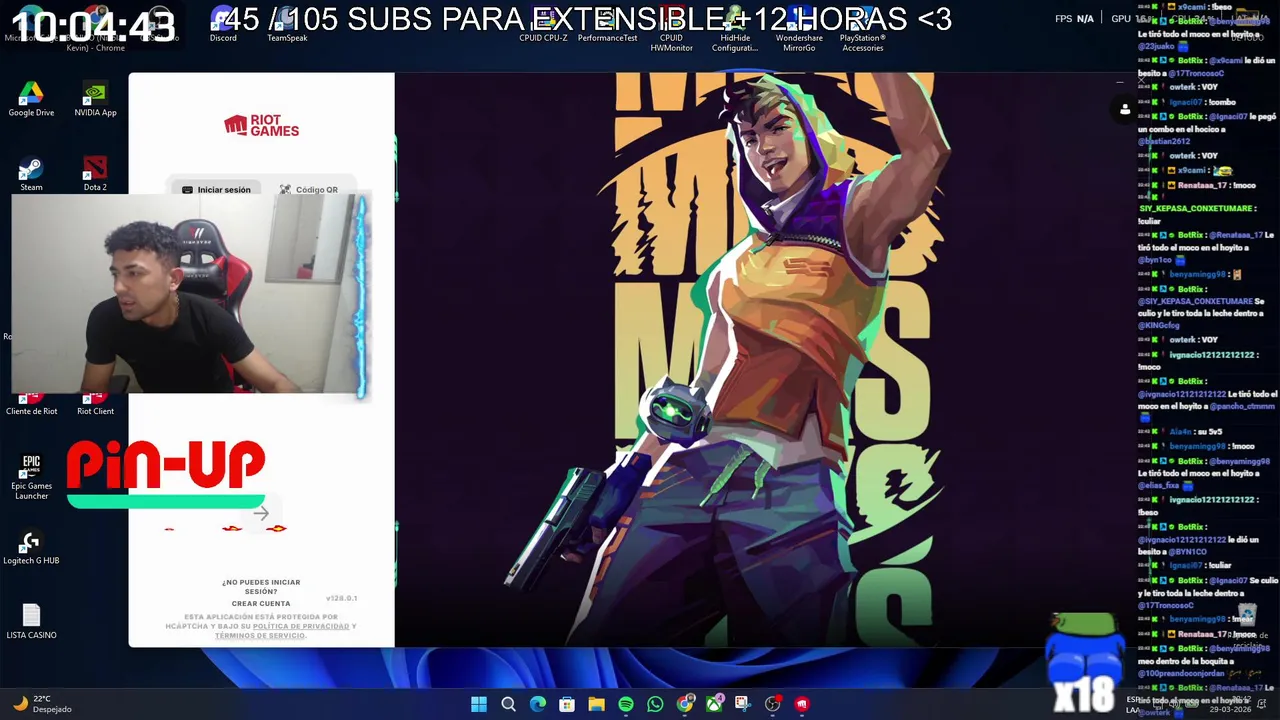
Task: Open the ¿No puedes iniciar sesión? link
Action: (261, 587)
